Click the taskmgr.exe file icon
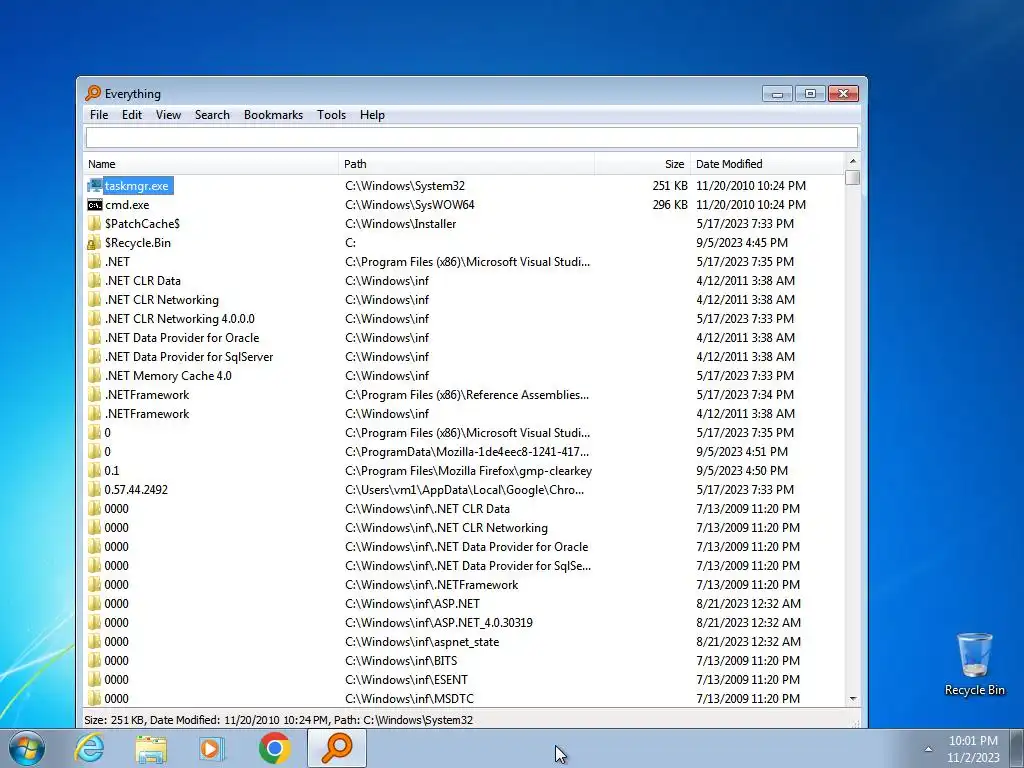Image resolution: width=1024 pixels, height=768 pixels. [95, 186]
